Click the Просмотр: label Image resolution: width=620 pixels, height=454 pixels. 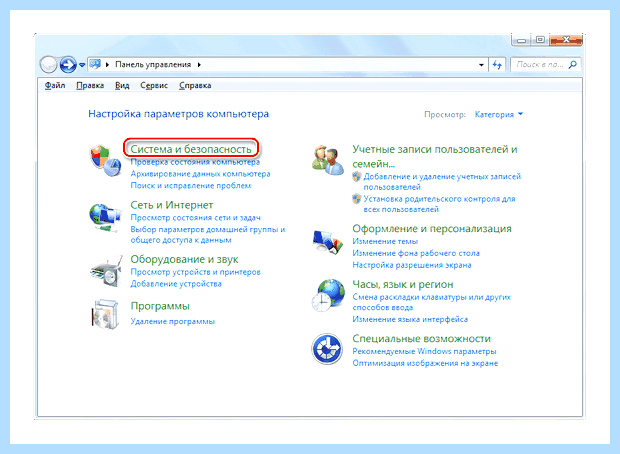point(445,114)
